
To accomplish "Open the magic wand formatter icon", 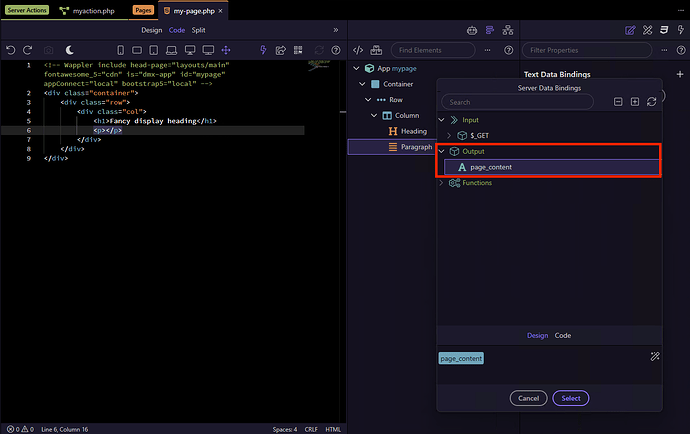I will pyautogui.click(x=655, y=357).
